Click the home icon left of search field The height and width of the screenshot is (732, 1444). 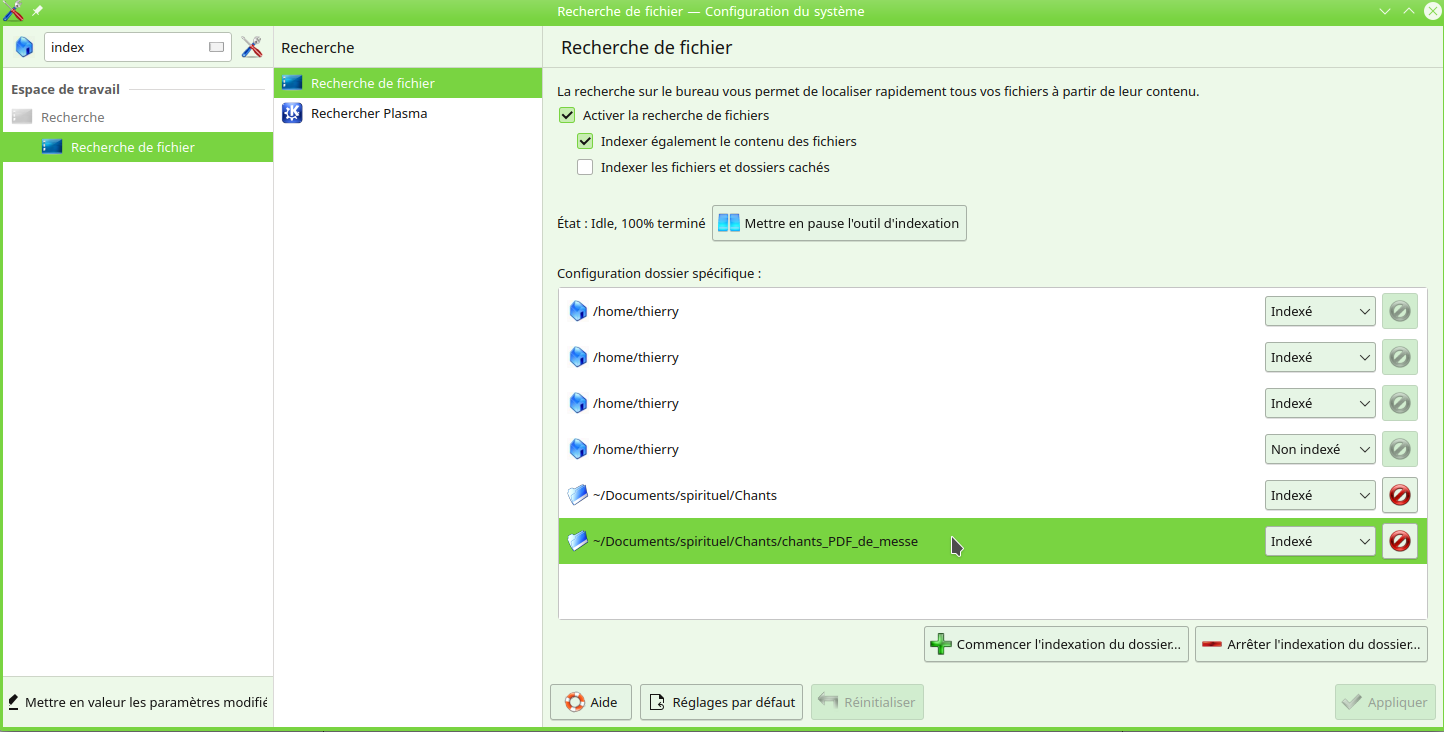(24, 47)
